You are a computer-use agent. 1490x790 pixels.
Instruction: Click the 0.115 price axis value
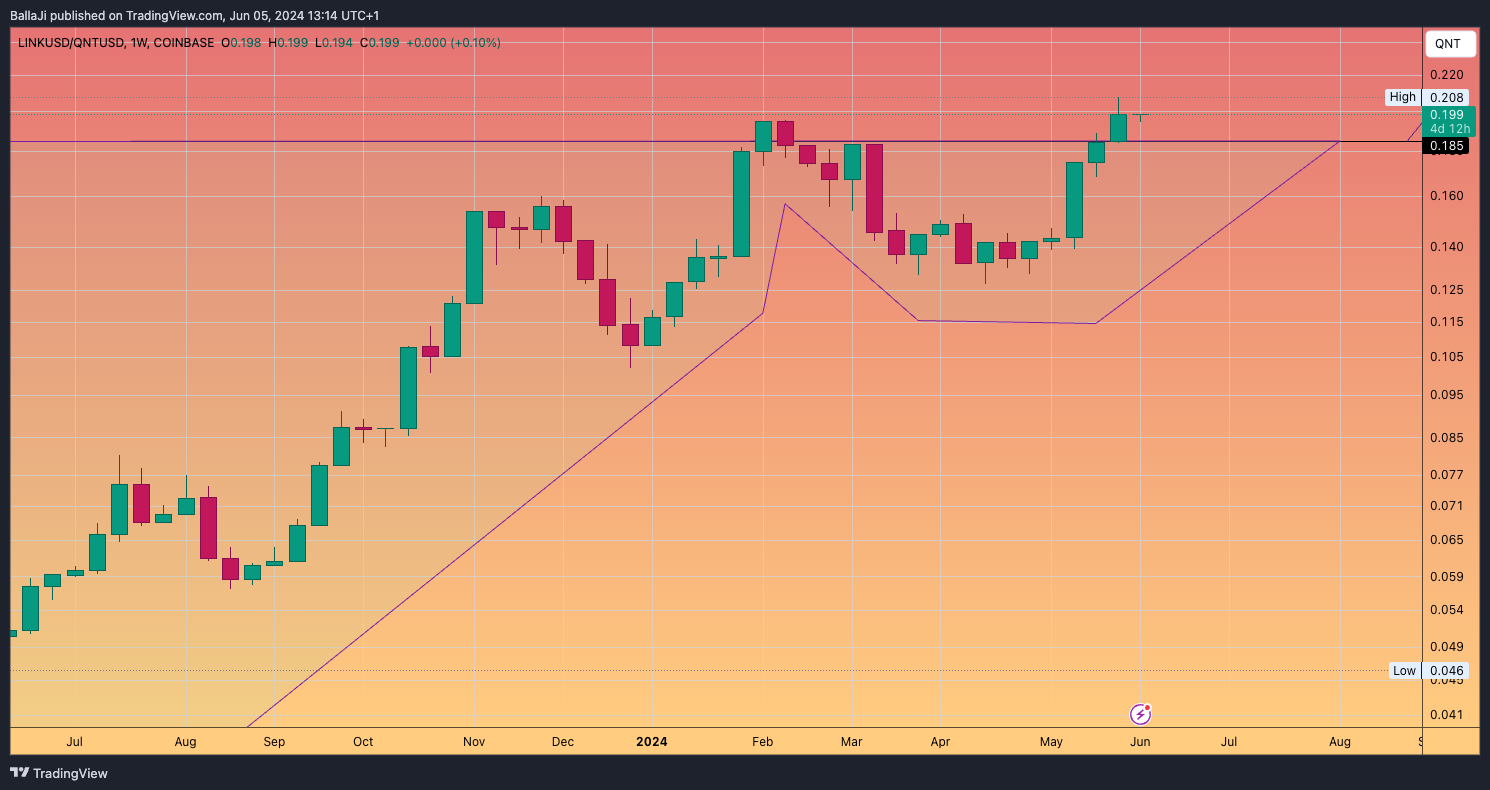pyautogui.click(x=1447, y=322)
